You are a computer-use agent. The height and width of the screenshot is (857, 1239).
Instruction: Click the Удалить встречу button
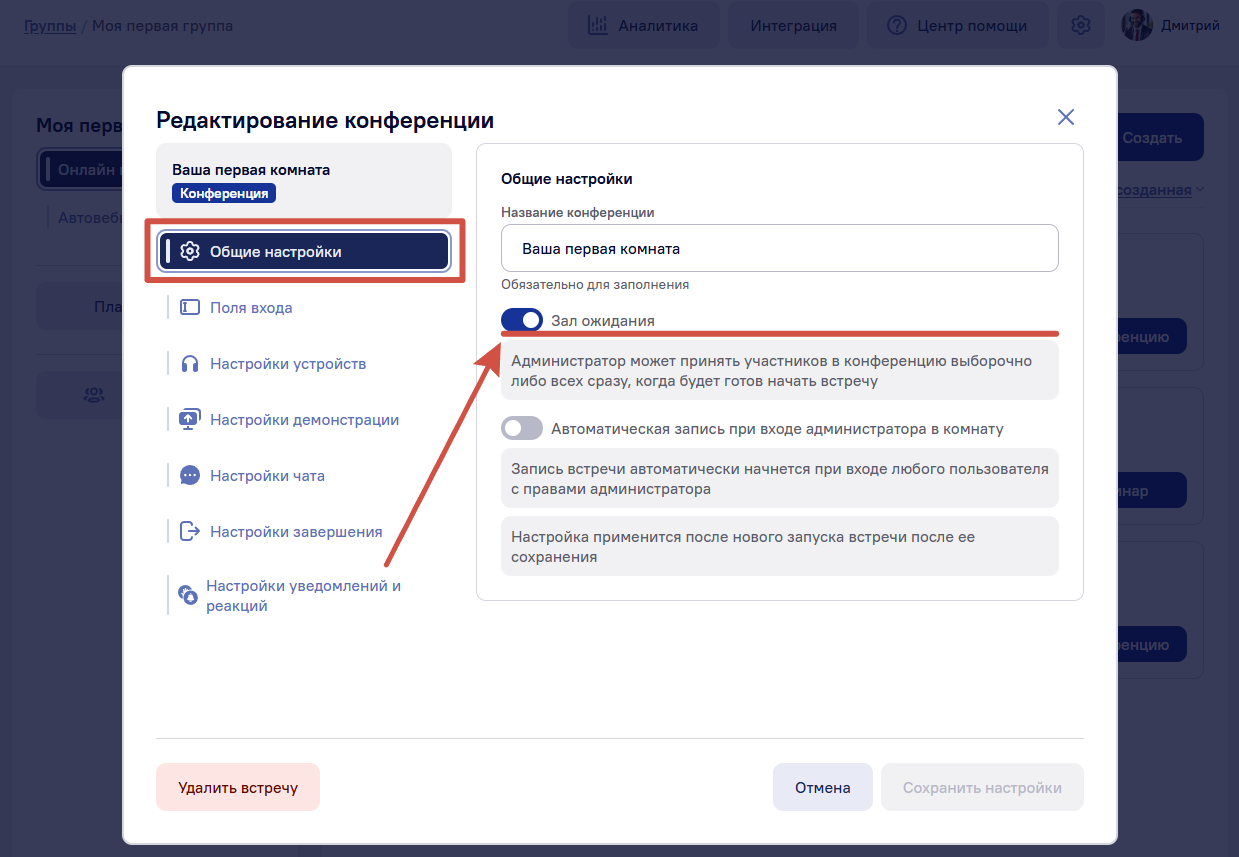(238, 787)
